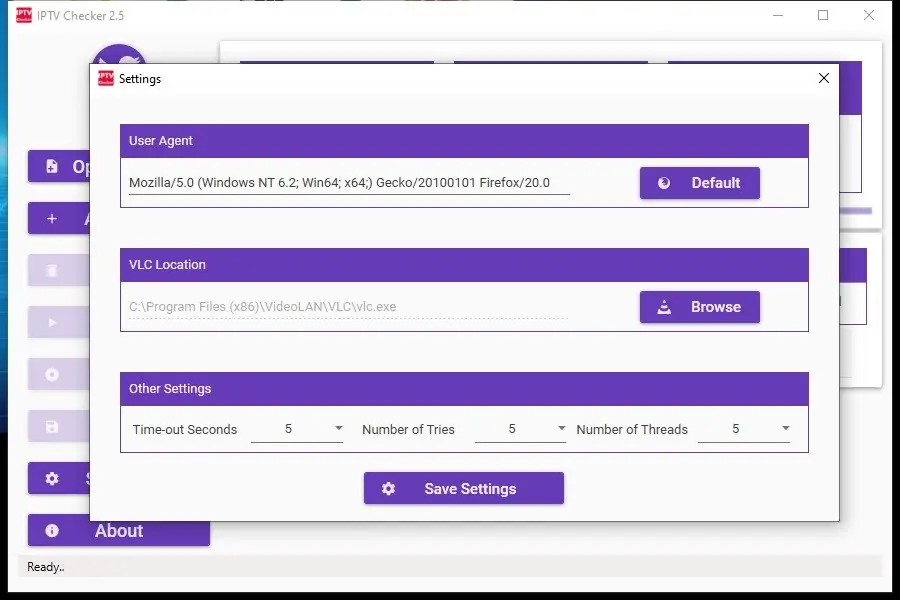The height and width of the screenshot is (600, 900).
Task: Click the IPTV Checker 2.5 app icon
Action: 24,16
